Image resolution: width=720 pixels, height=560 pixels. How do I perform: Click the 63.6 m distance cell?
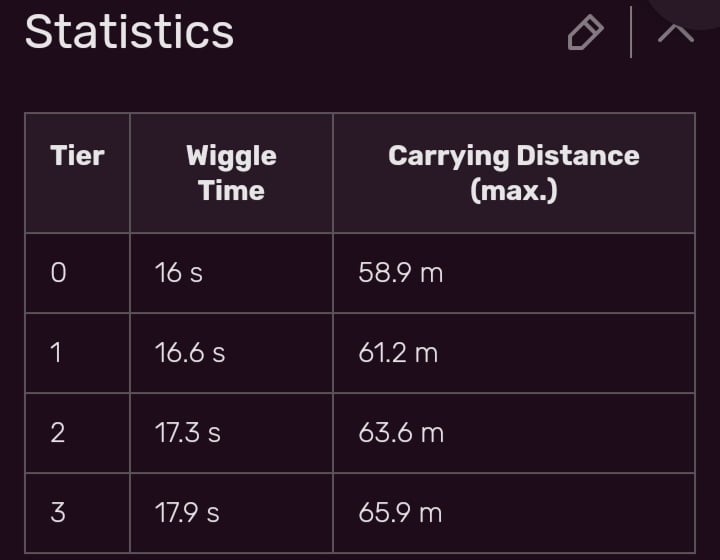pyautogui.click(x=514, y=433)
